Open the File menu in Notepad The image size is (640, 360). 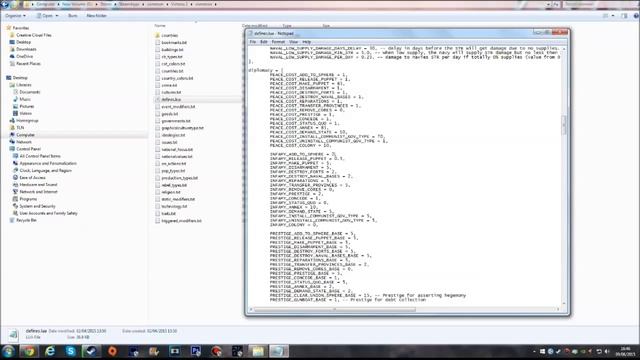[253, 42]
